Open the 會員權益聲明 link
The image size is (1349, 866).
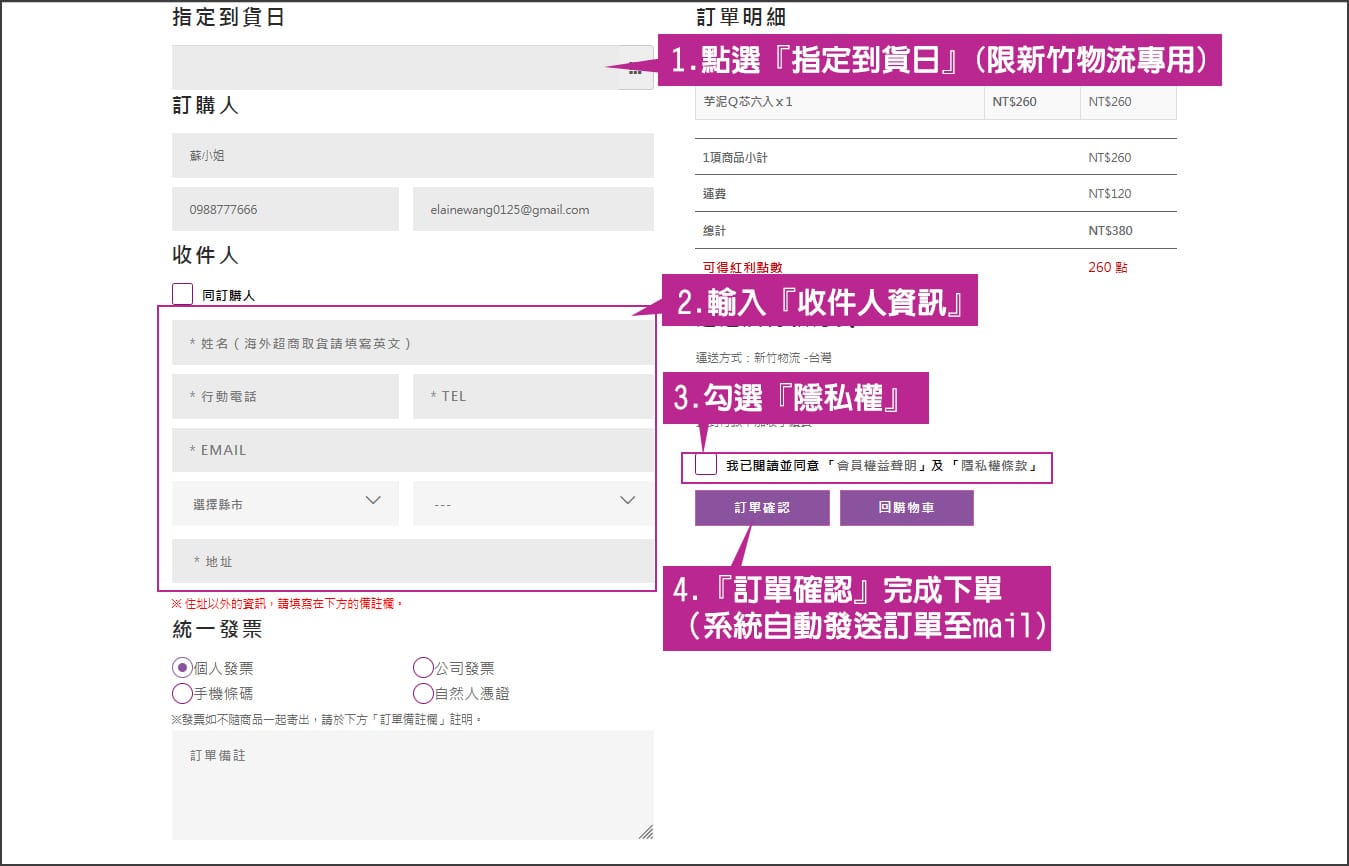click(x=879, y=466)
